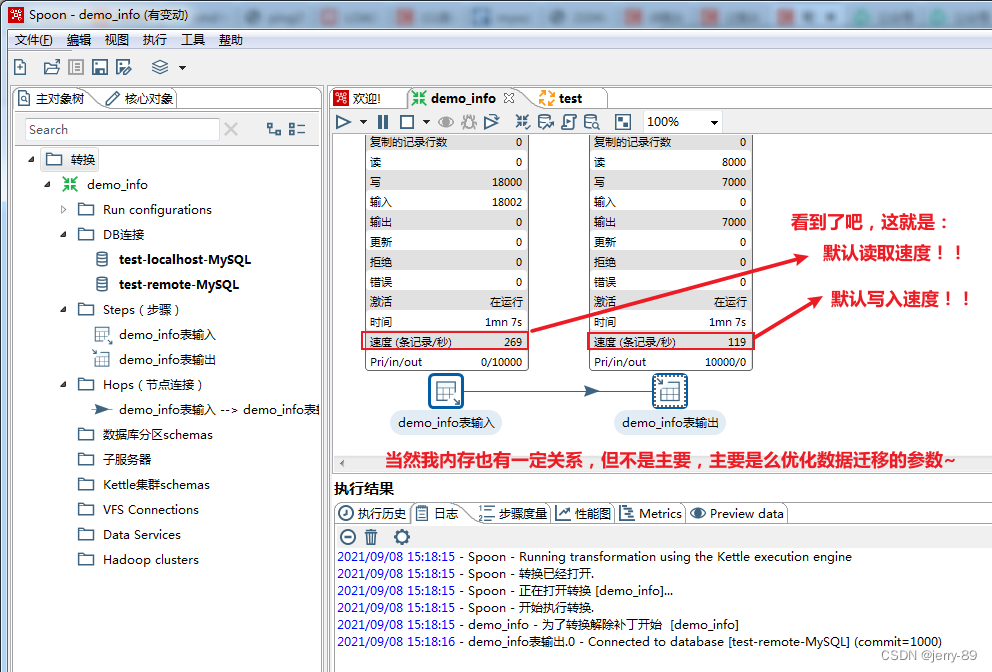Pause the running transformation
The height and width of the screenshot is (672, 992).
[383, 121]
